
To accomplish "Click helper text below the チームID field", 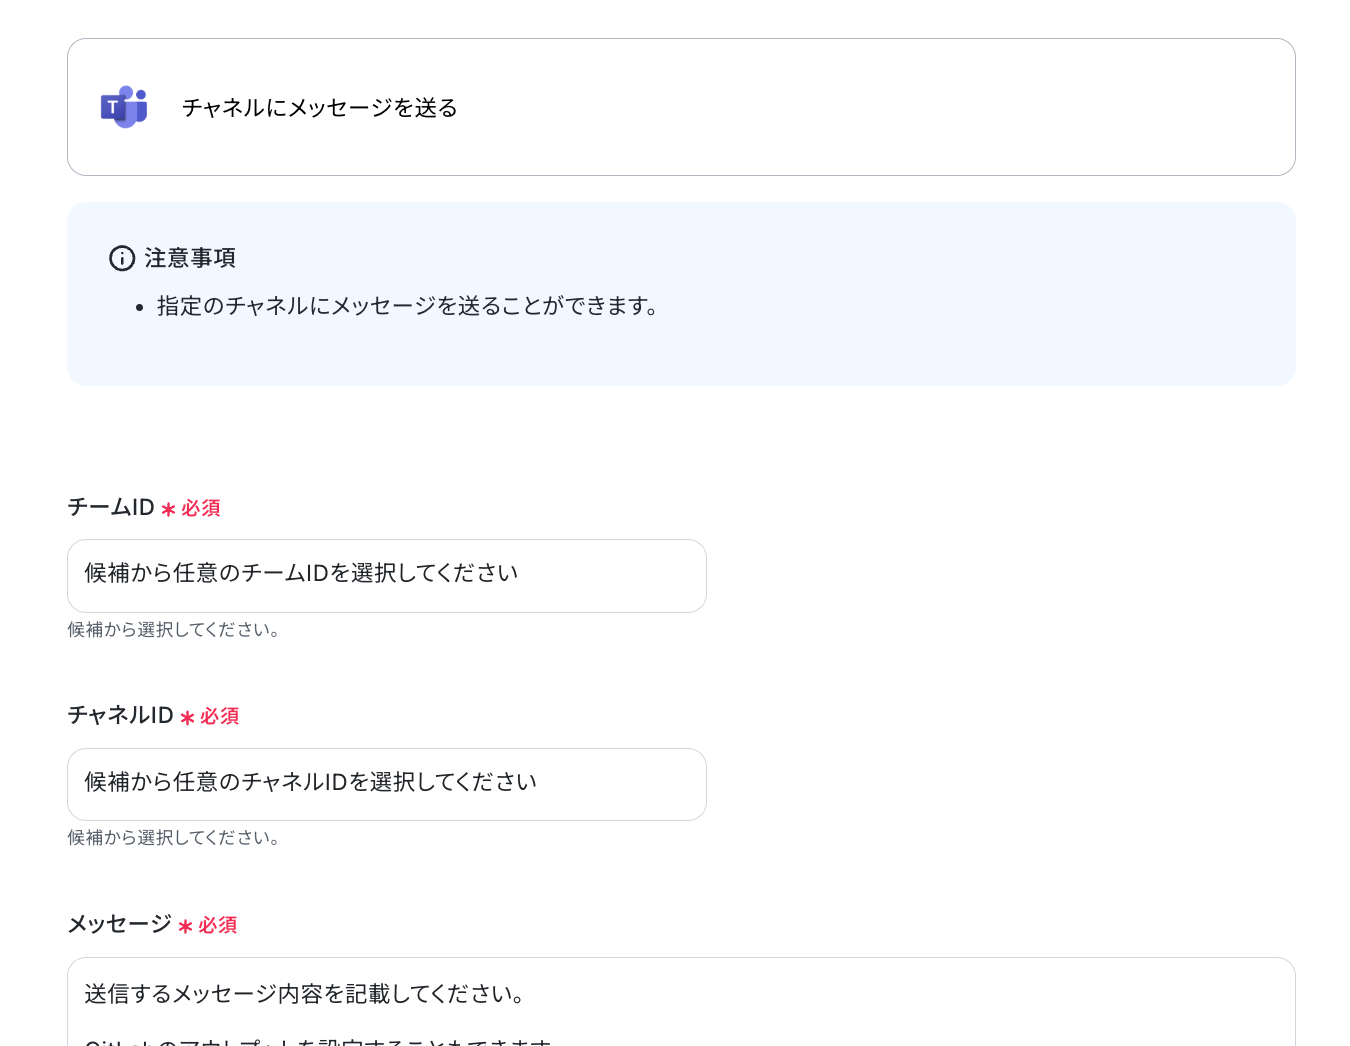I will coord(174,630).
